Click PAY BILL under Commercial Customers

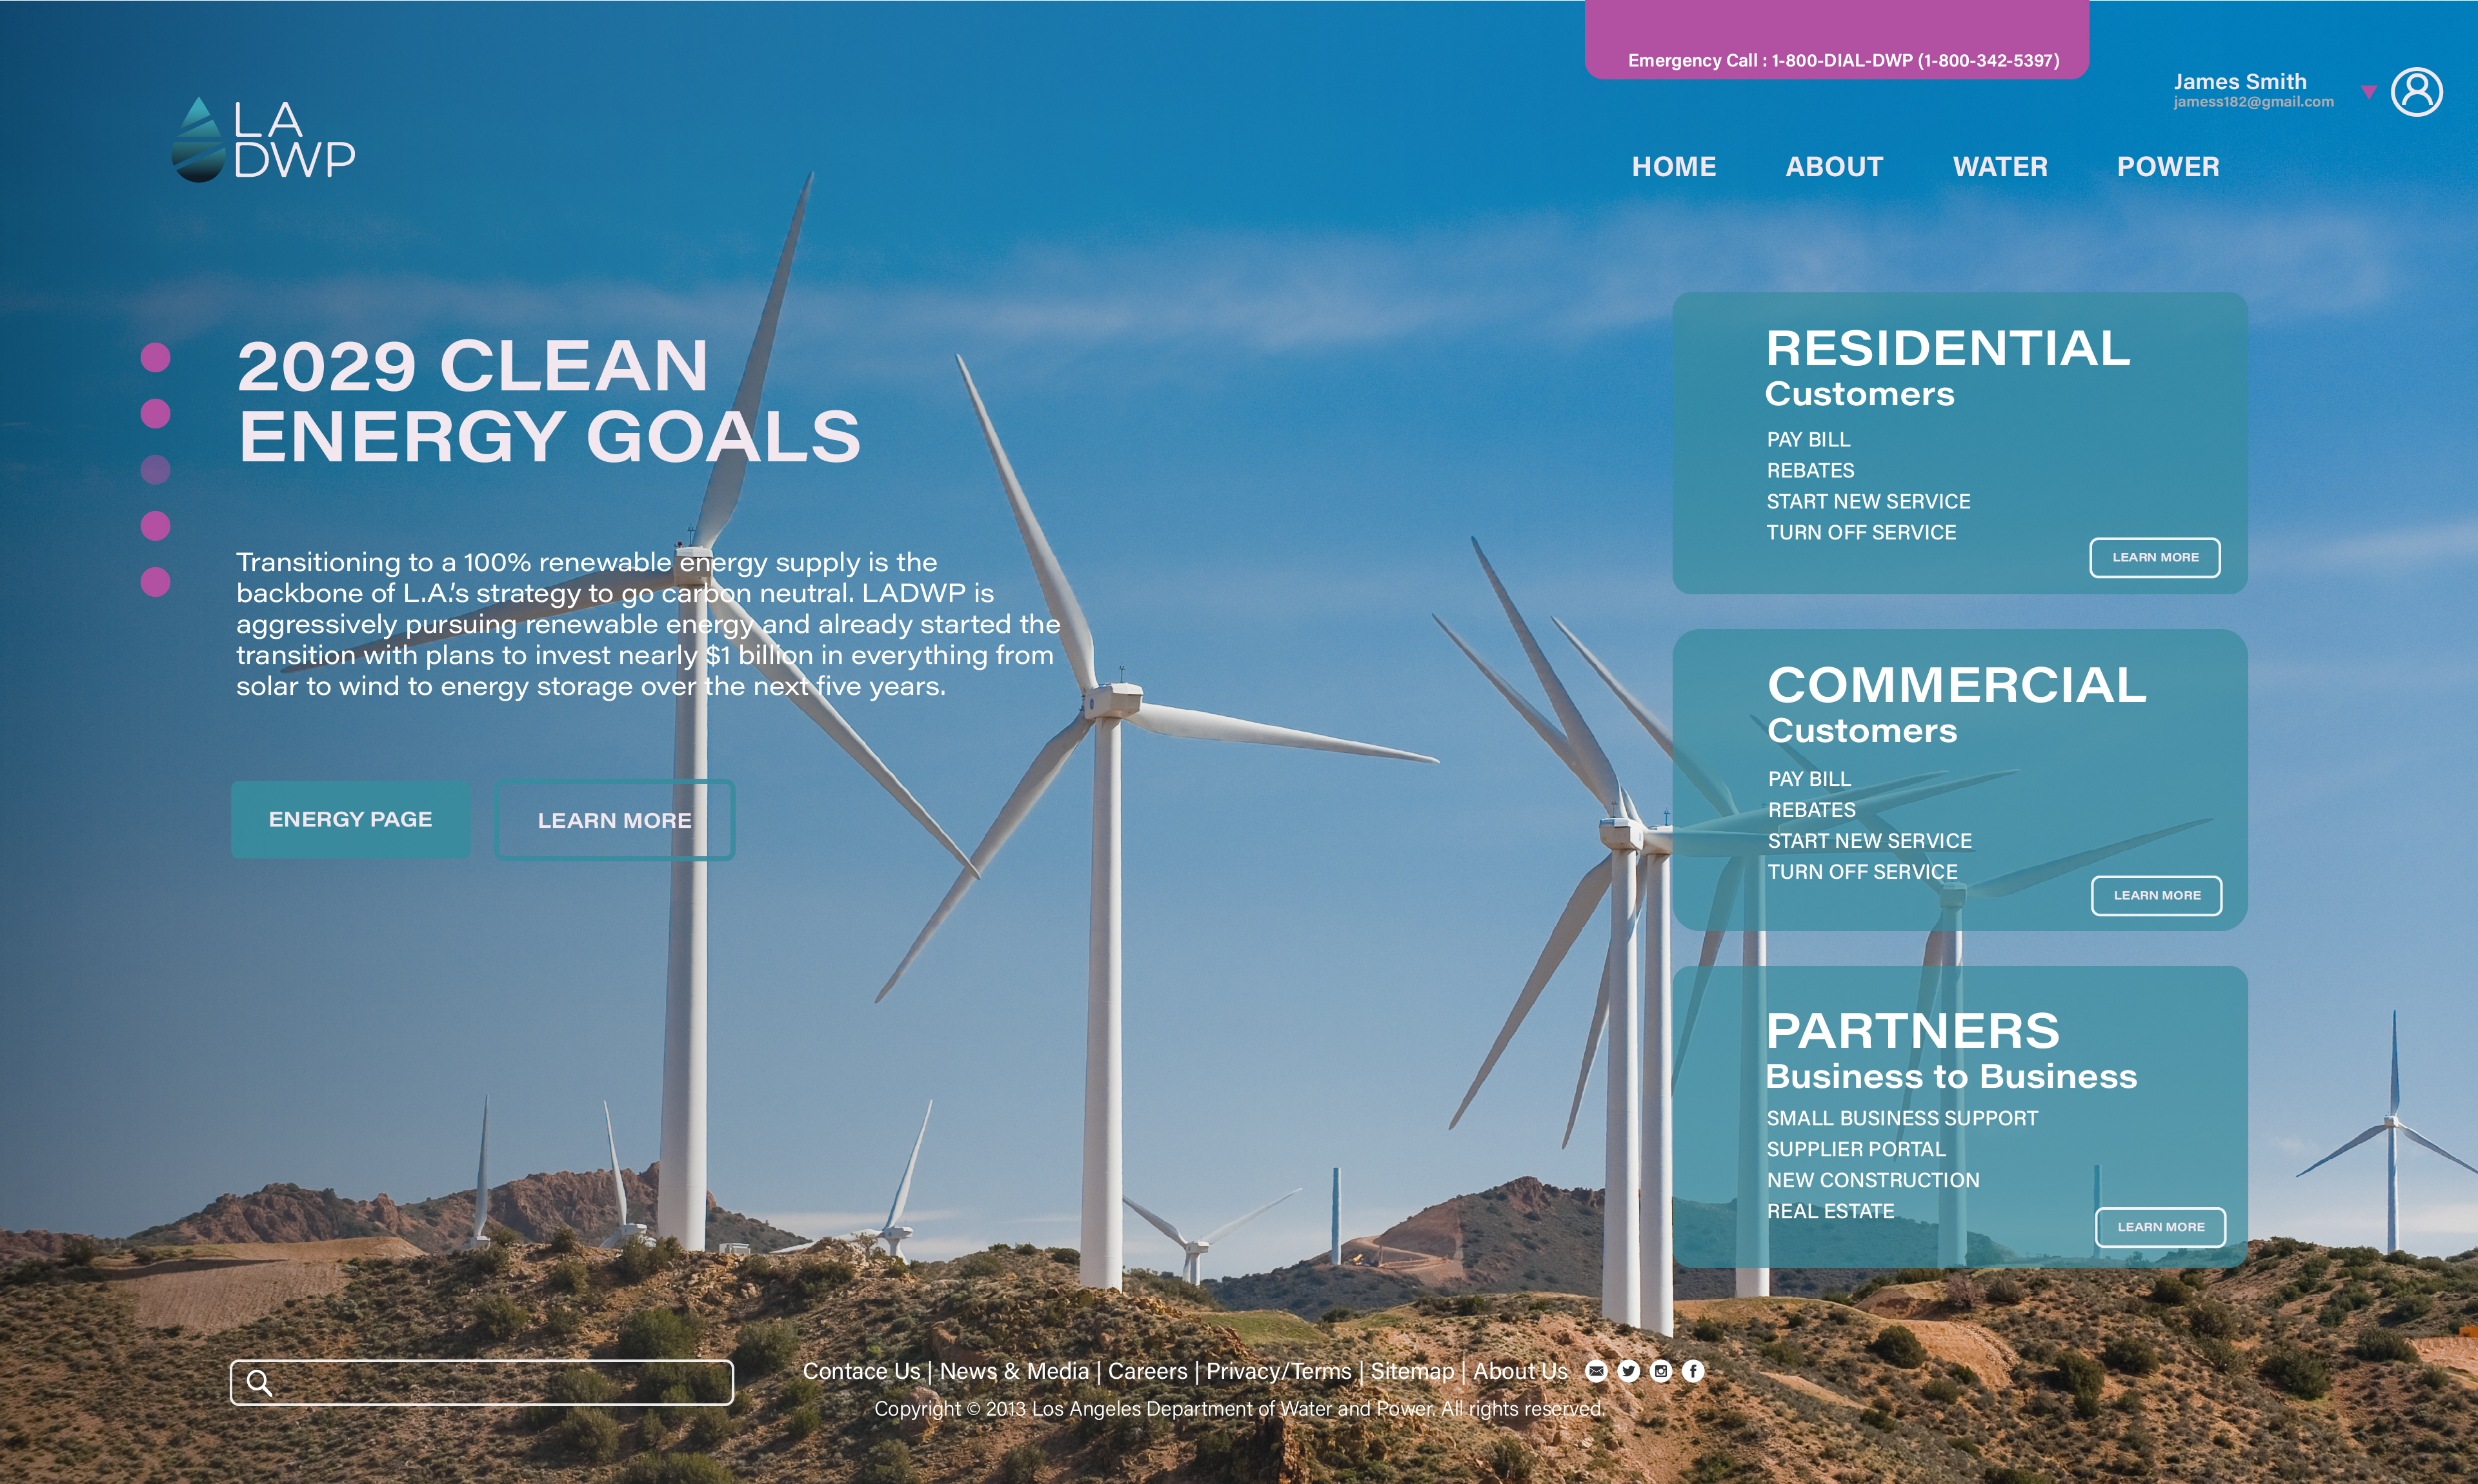(x=1809, y=779)
